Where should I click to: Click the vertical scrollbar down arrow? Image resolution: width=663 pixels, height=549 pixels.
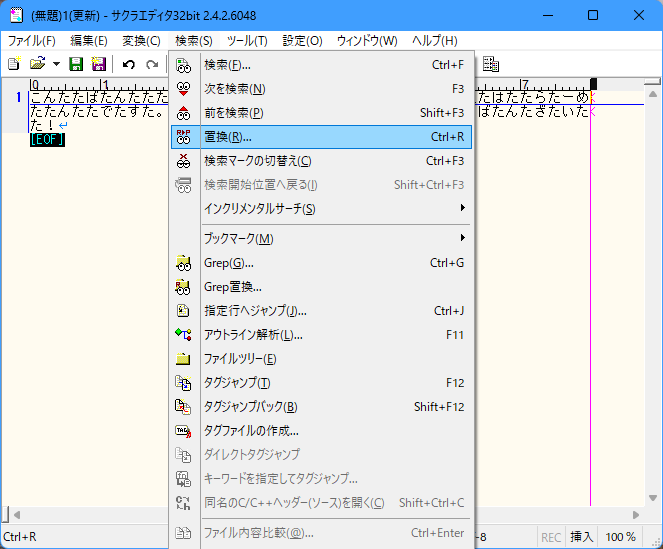pos(653,498)
